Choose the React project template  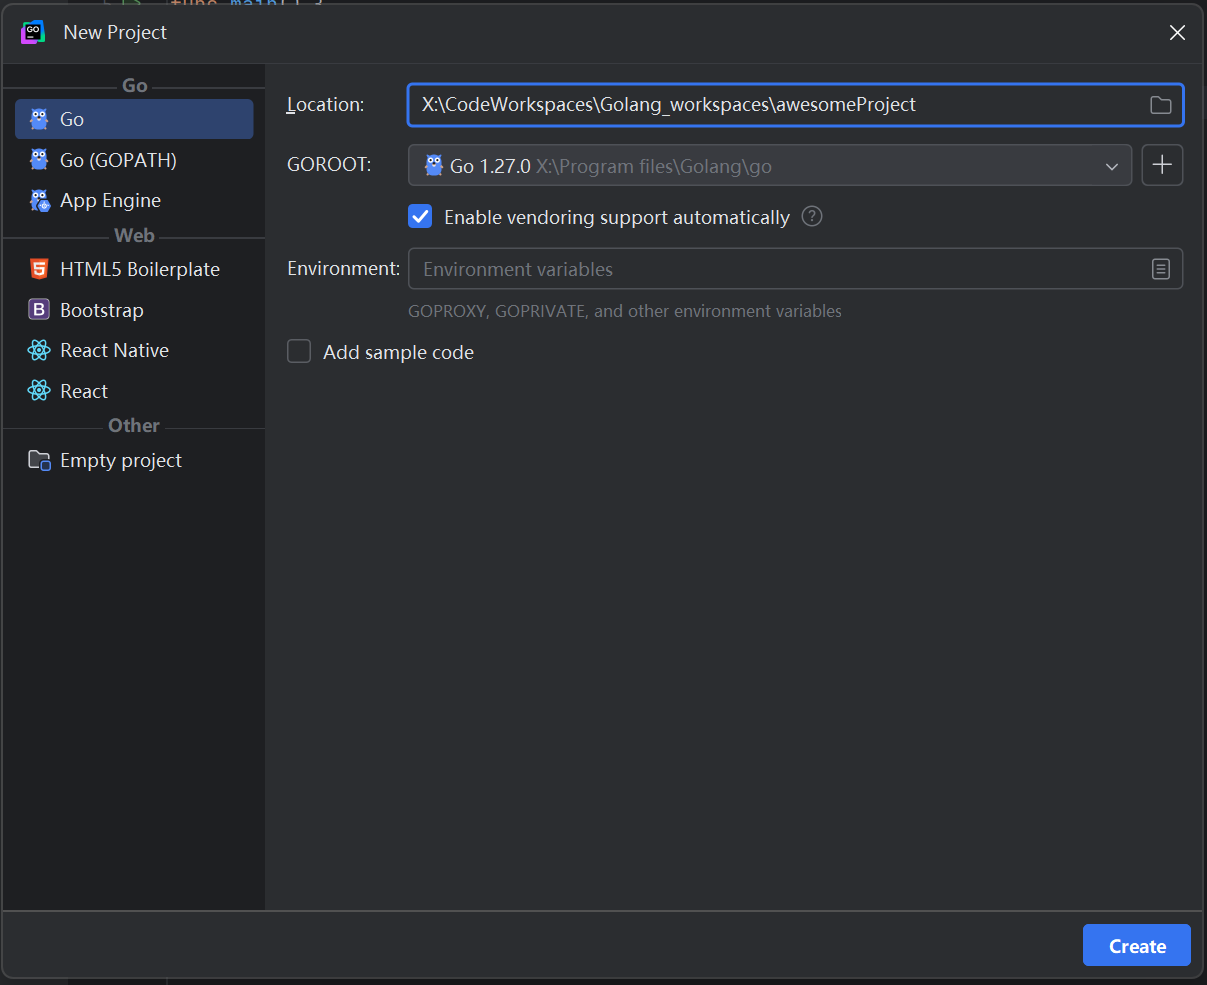[134, 391]
